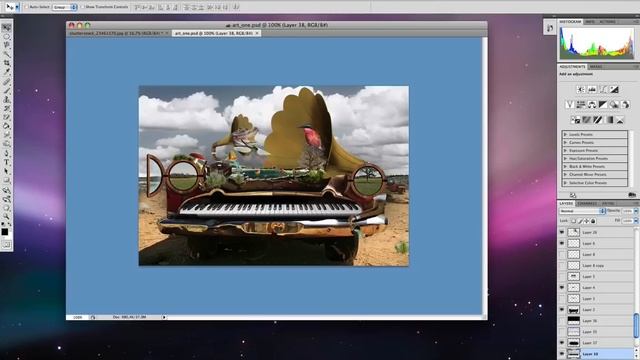Select the Zoom tool
640x360 pixels.
tap(7, 216)
